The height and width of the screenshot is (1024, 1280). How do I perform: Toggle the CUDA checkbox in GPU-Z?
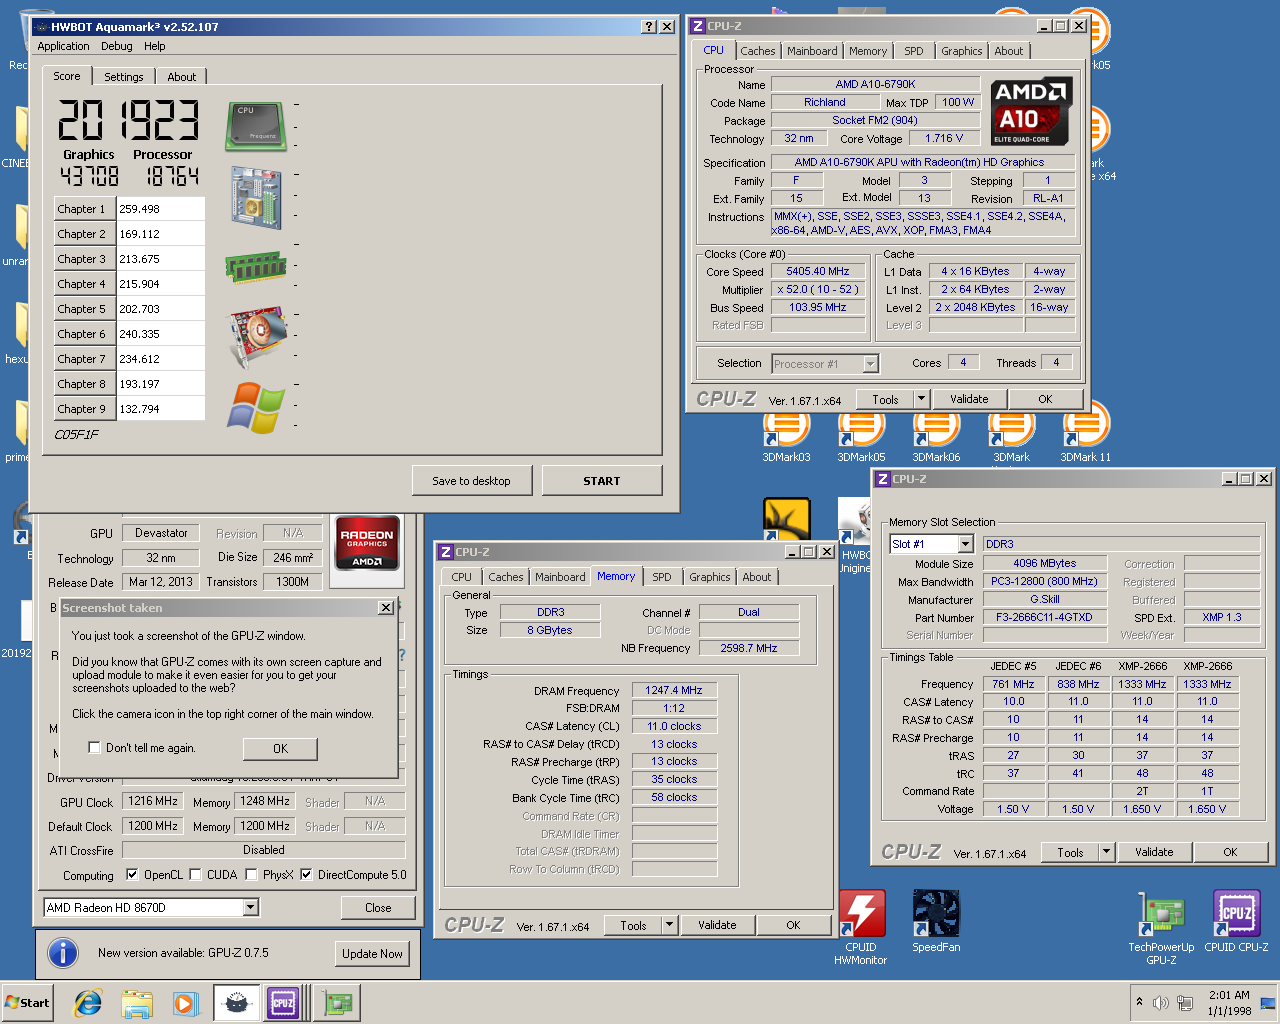(x=195, y=875)
